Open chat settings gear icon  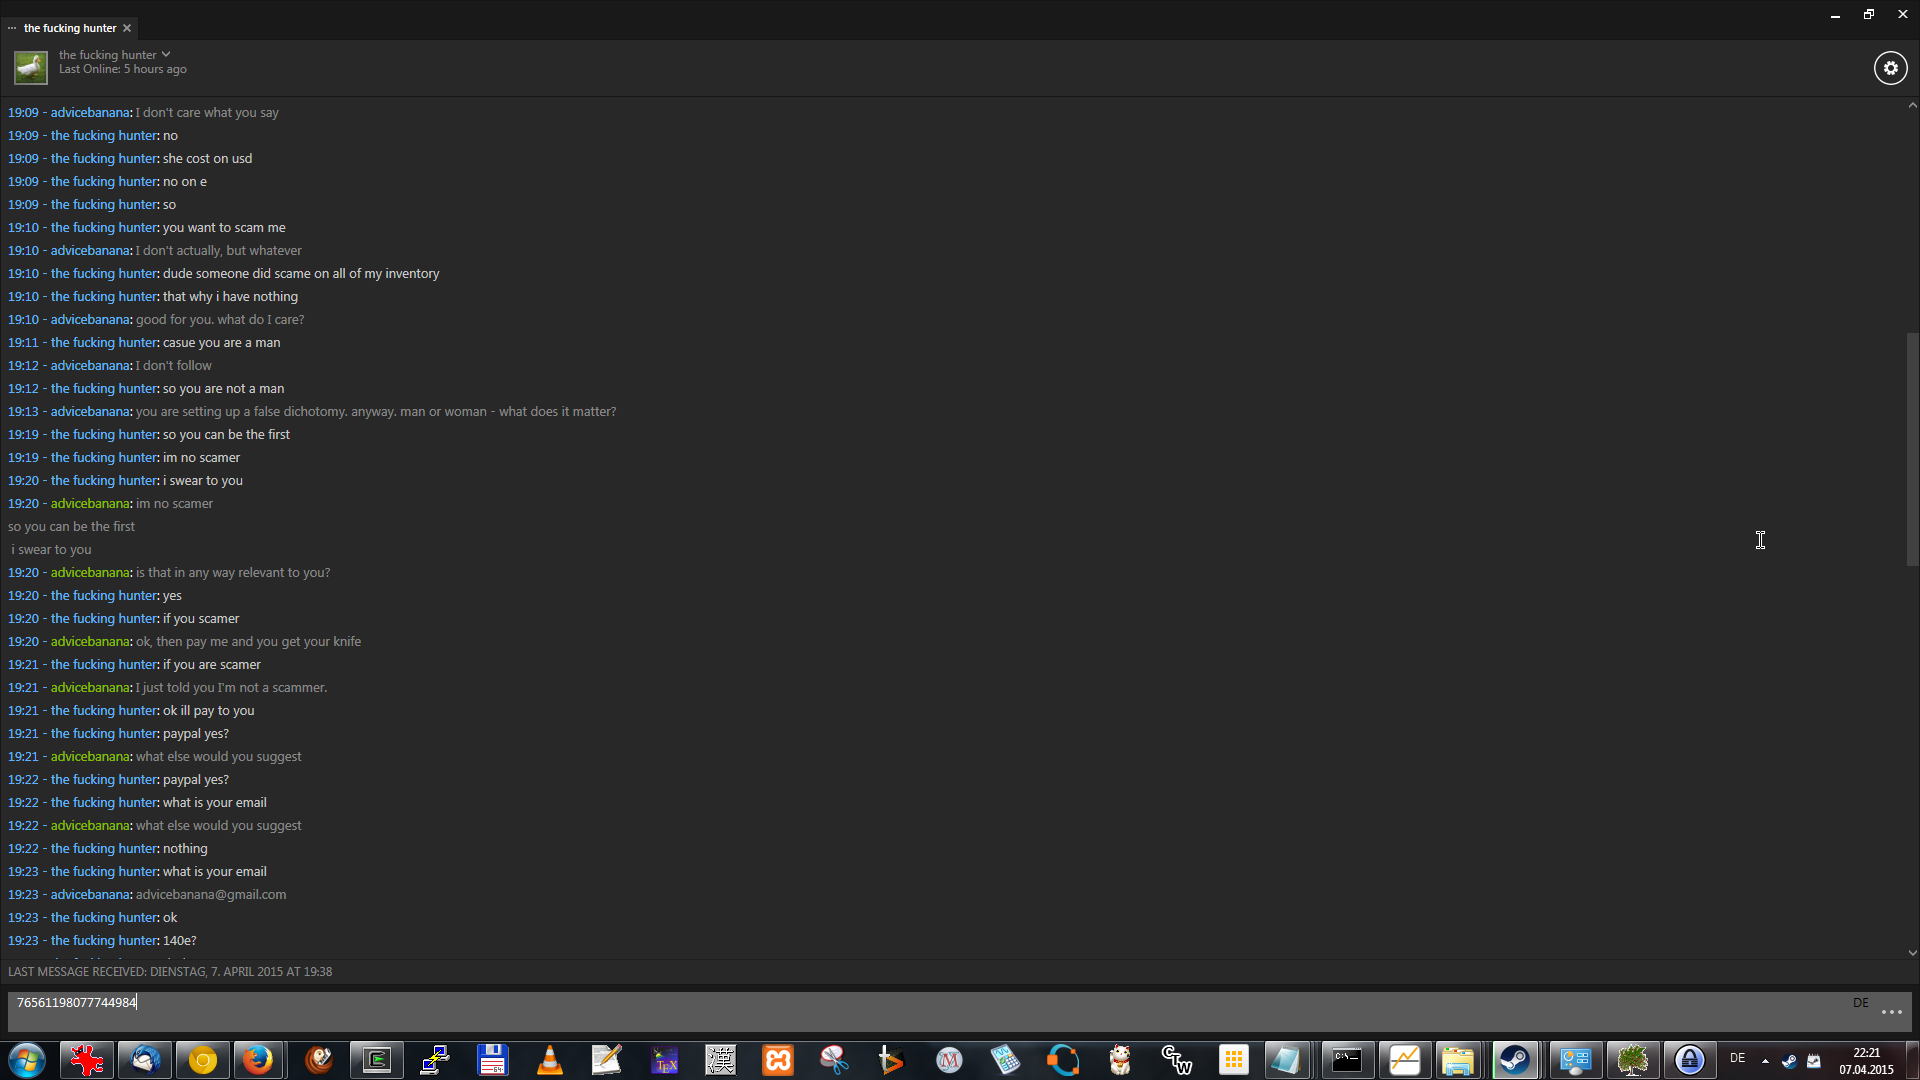coord(1890,68)
